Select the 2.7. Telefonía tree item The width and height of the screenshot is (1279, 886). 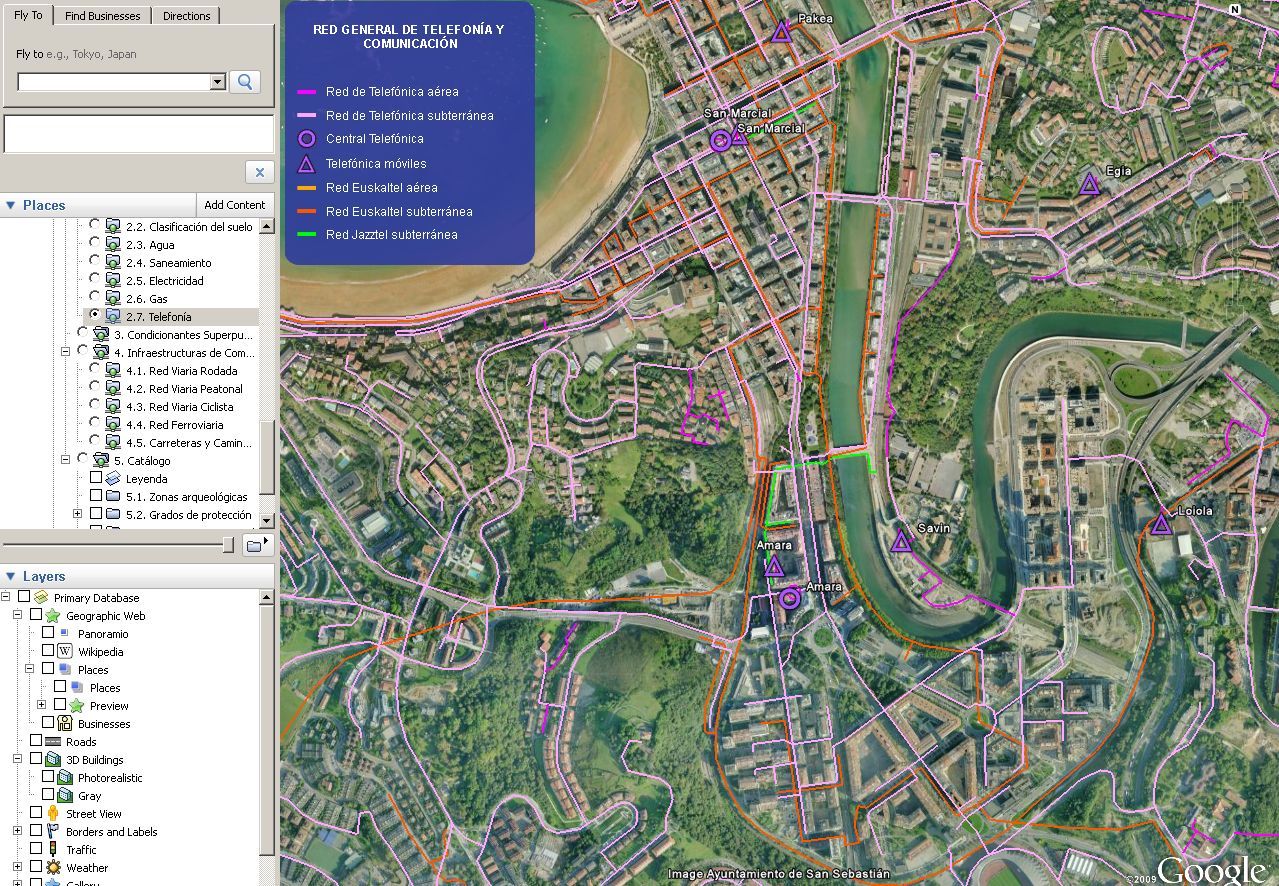tap(159, 317)
